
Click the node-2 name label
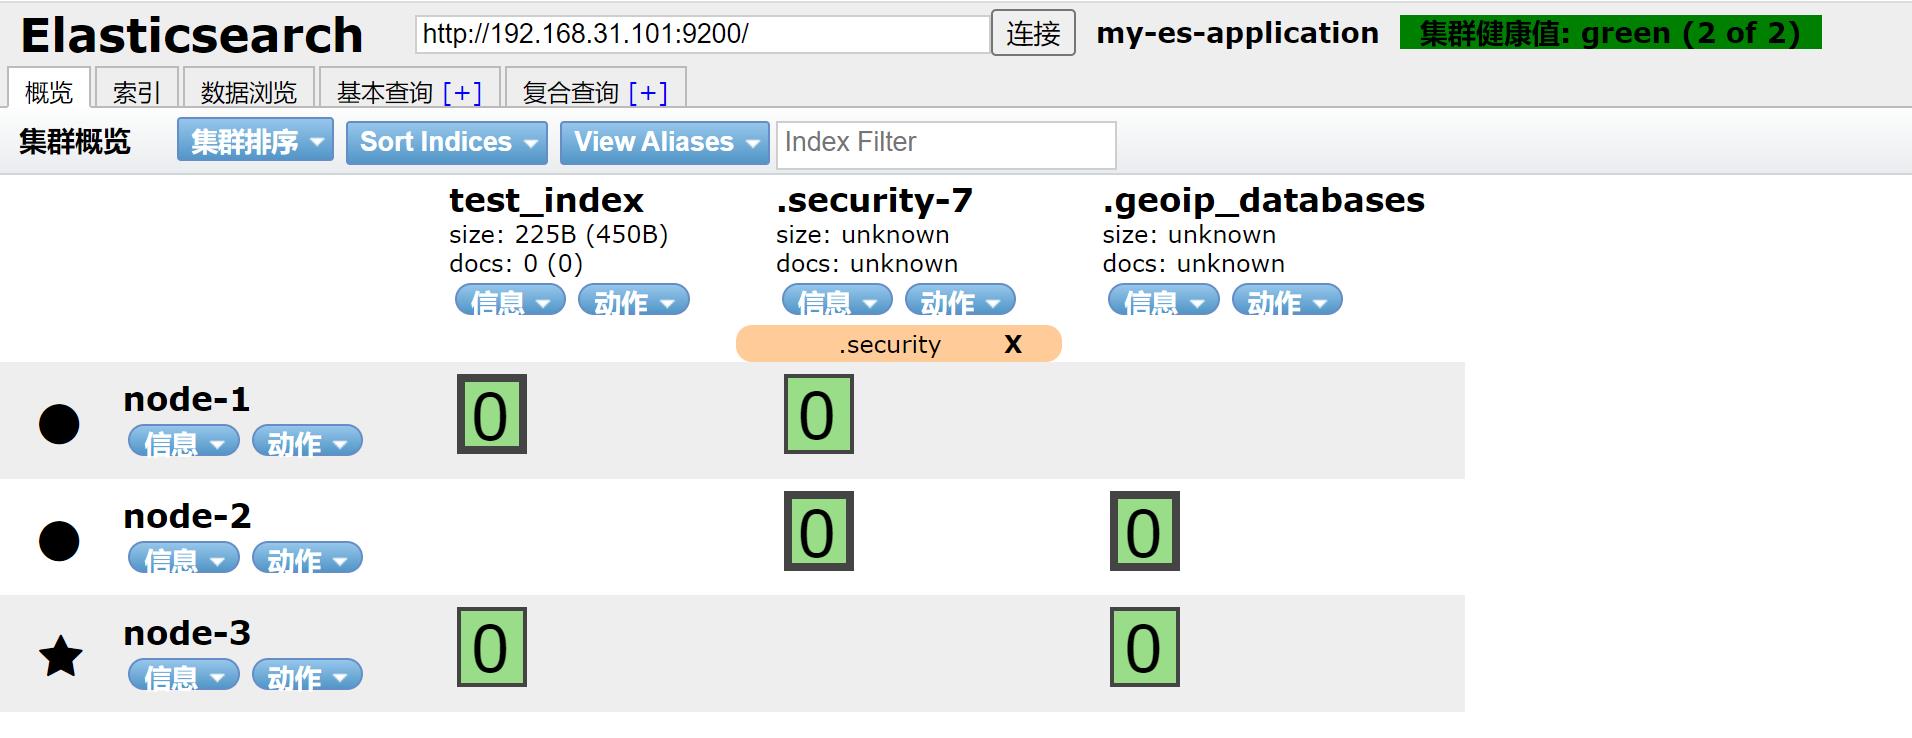(187, 515)
